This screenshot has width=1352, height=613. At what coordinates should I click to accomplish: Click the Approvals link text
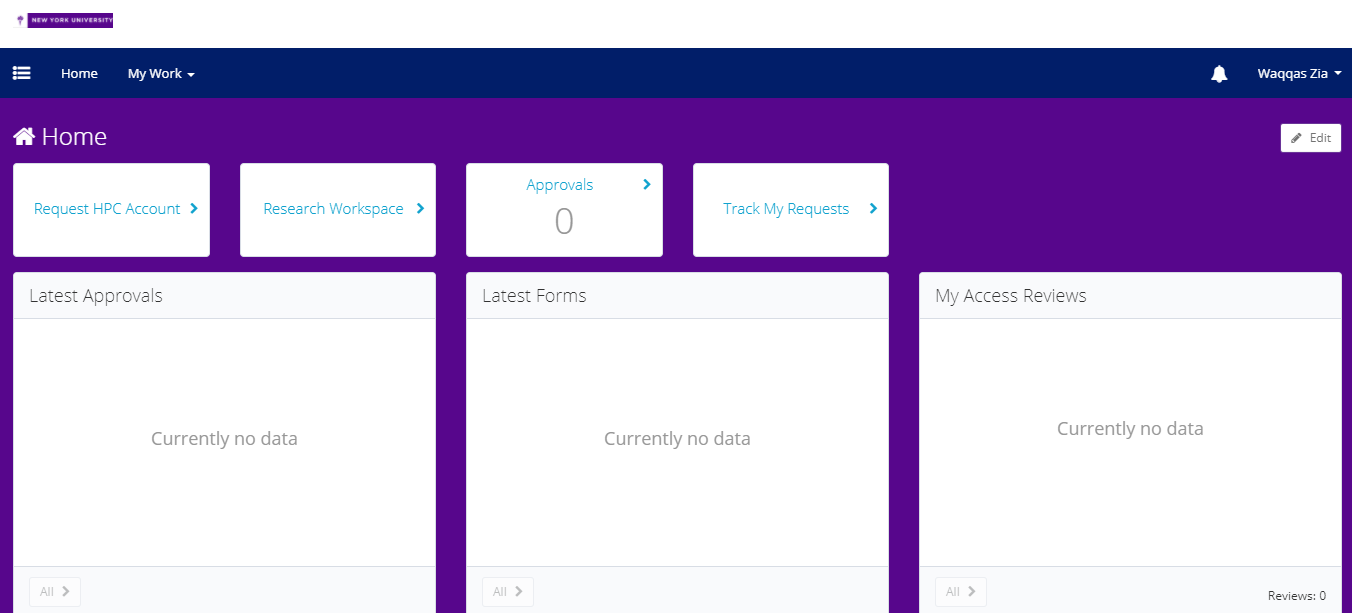click(x=559, y=185)
